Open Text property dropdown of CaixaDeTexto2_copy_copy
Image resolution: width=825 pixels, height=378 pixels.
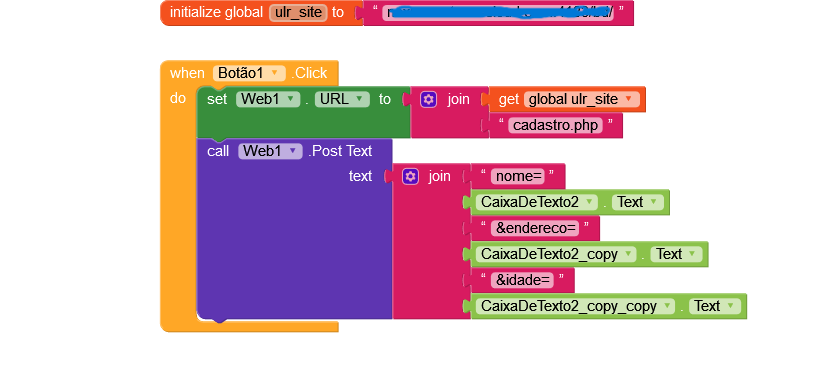coord(715,306)
